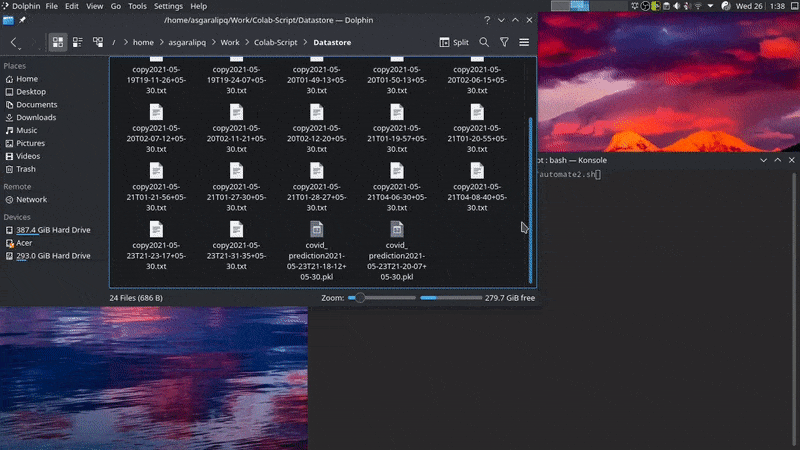Navigate to Work in the breadcrumb

[230, 42]
